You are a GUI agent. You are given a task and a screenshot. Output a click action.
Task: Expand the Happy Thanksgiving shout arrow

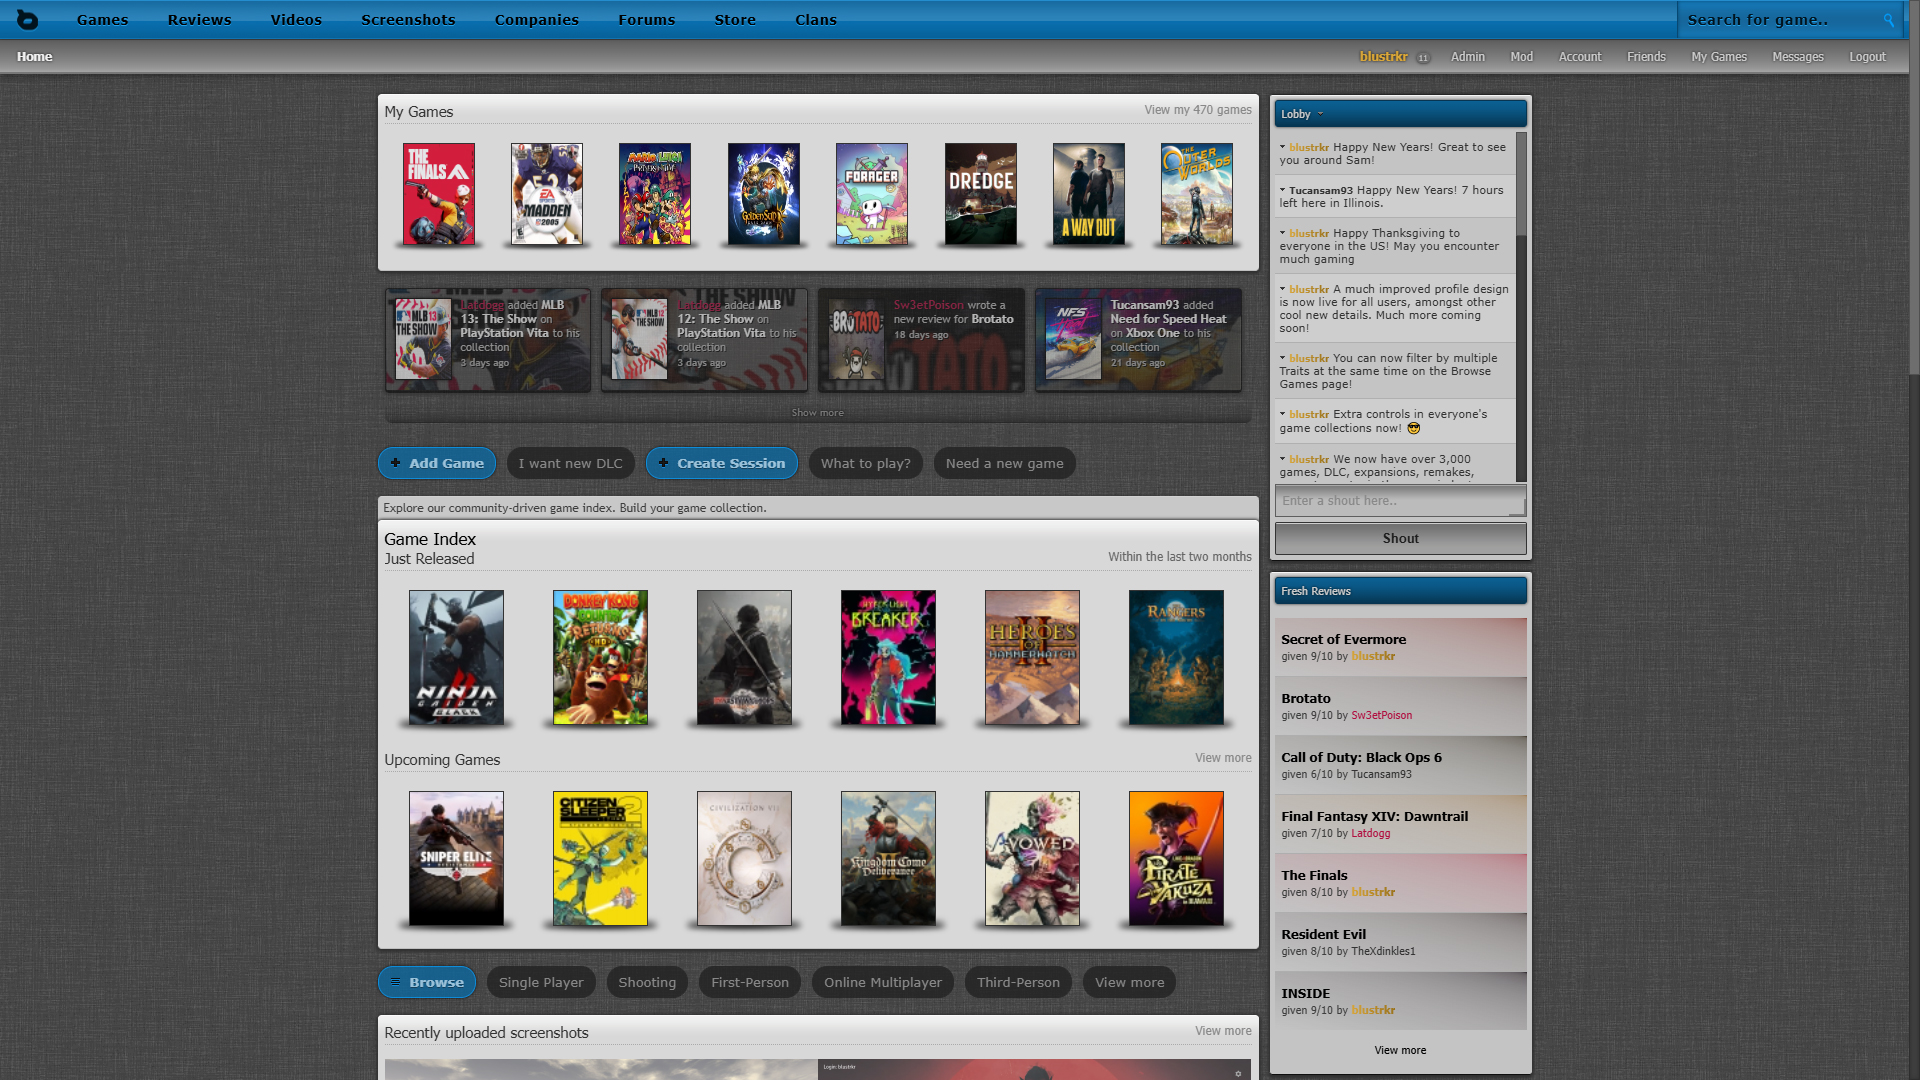coord(1283,232)
